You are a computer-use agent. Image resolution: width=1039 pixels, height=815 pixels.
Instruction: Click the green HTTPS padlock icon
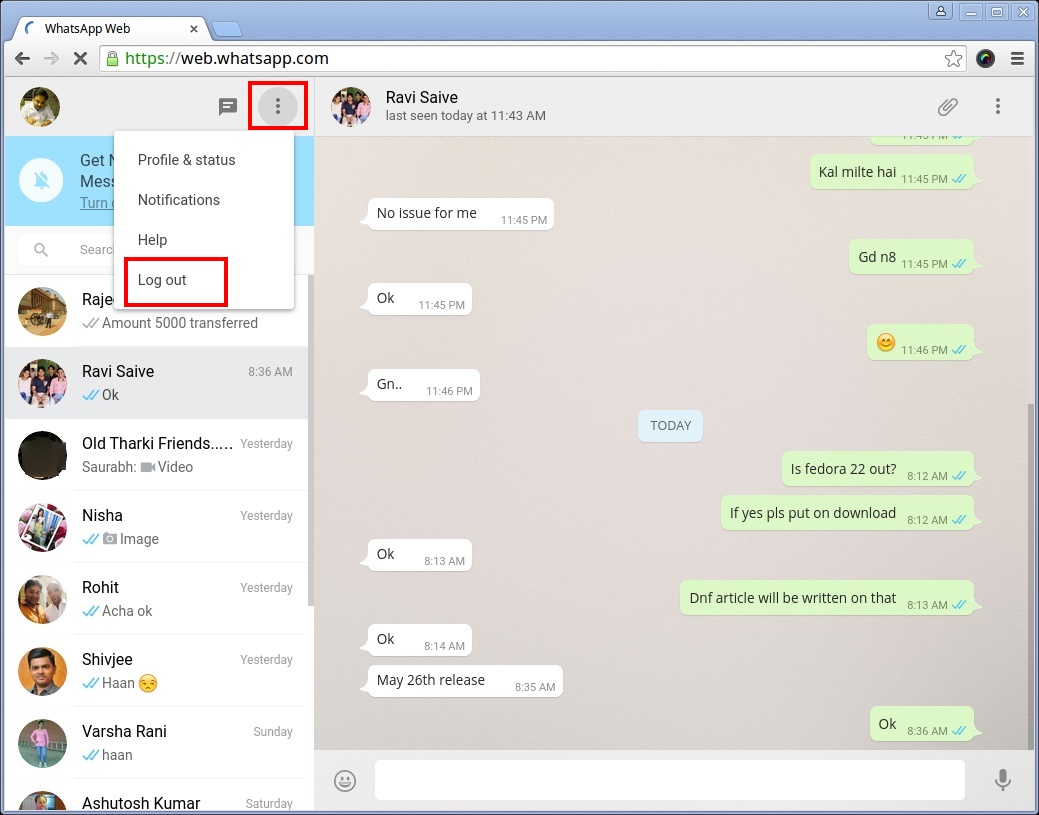113,58
